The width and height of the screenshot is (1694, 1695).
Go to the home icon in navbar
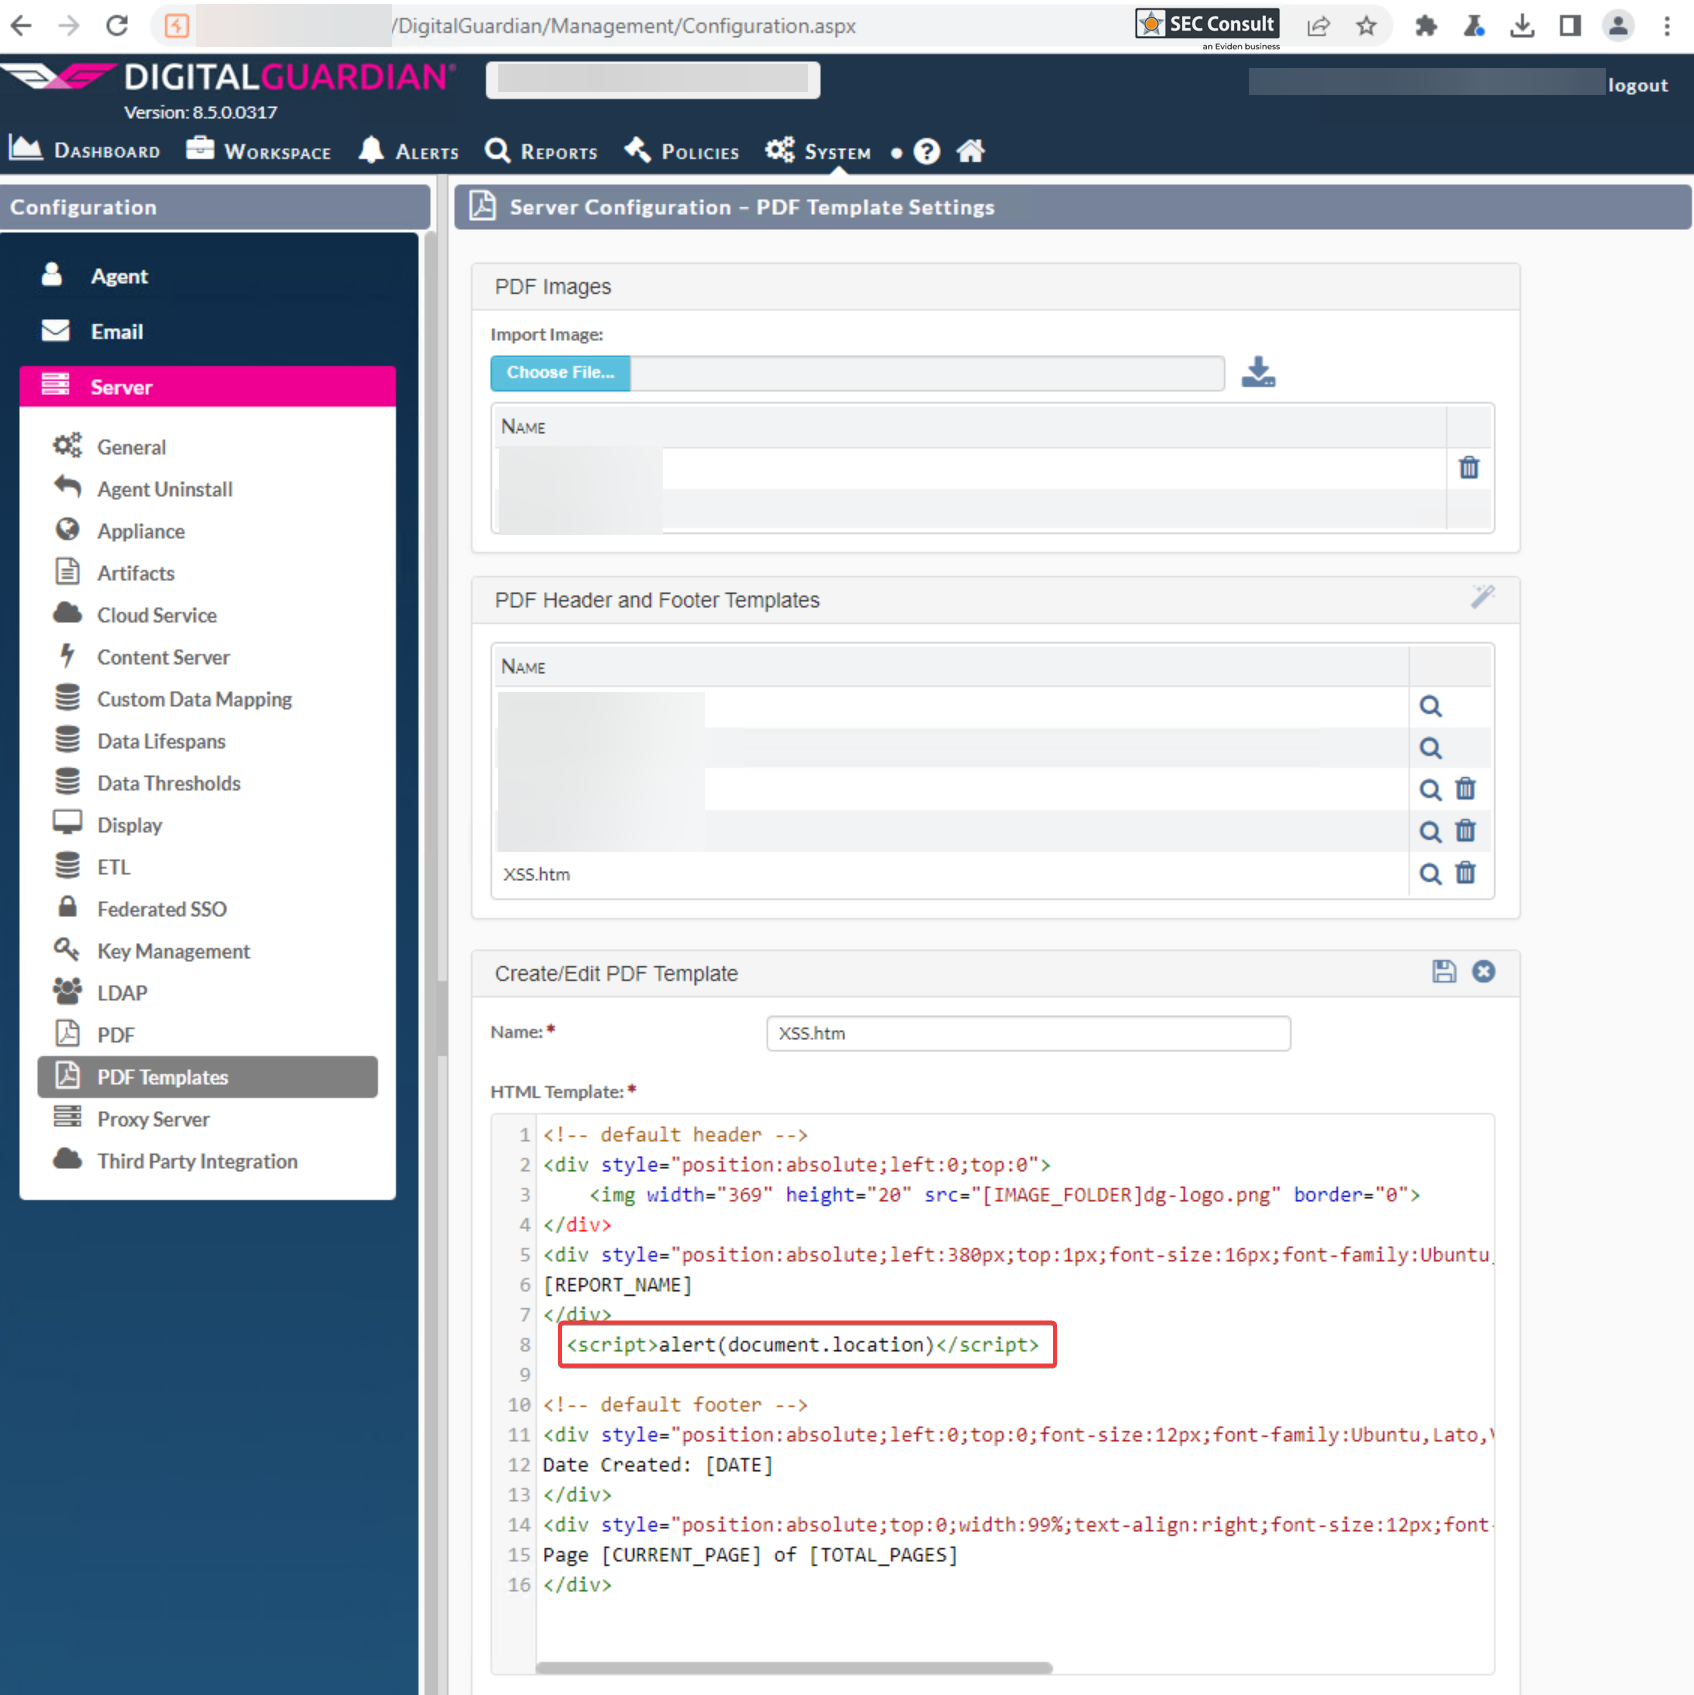pos(970,151)
